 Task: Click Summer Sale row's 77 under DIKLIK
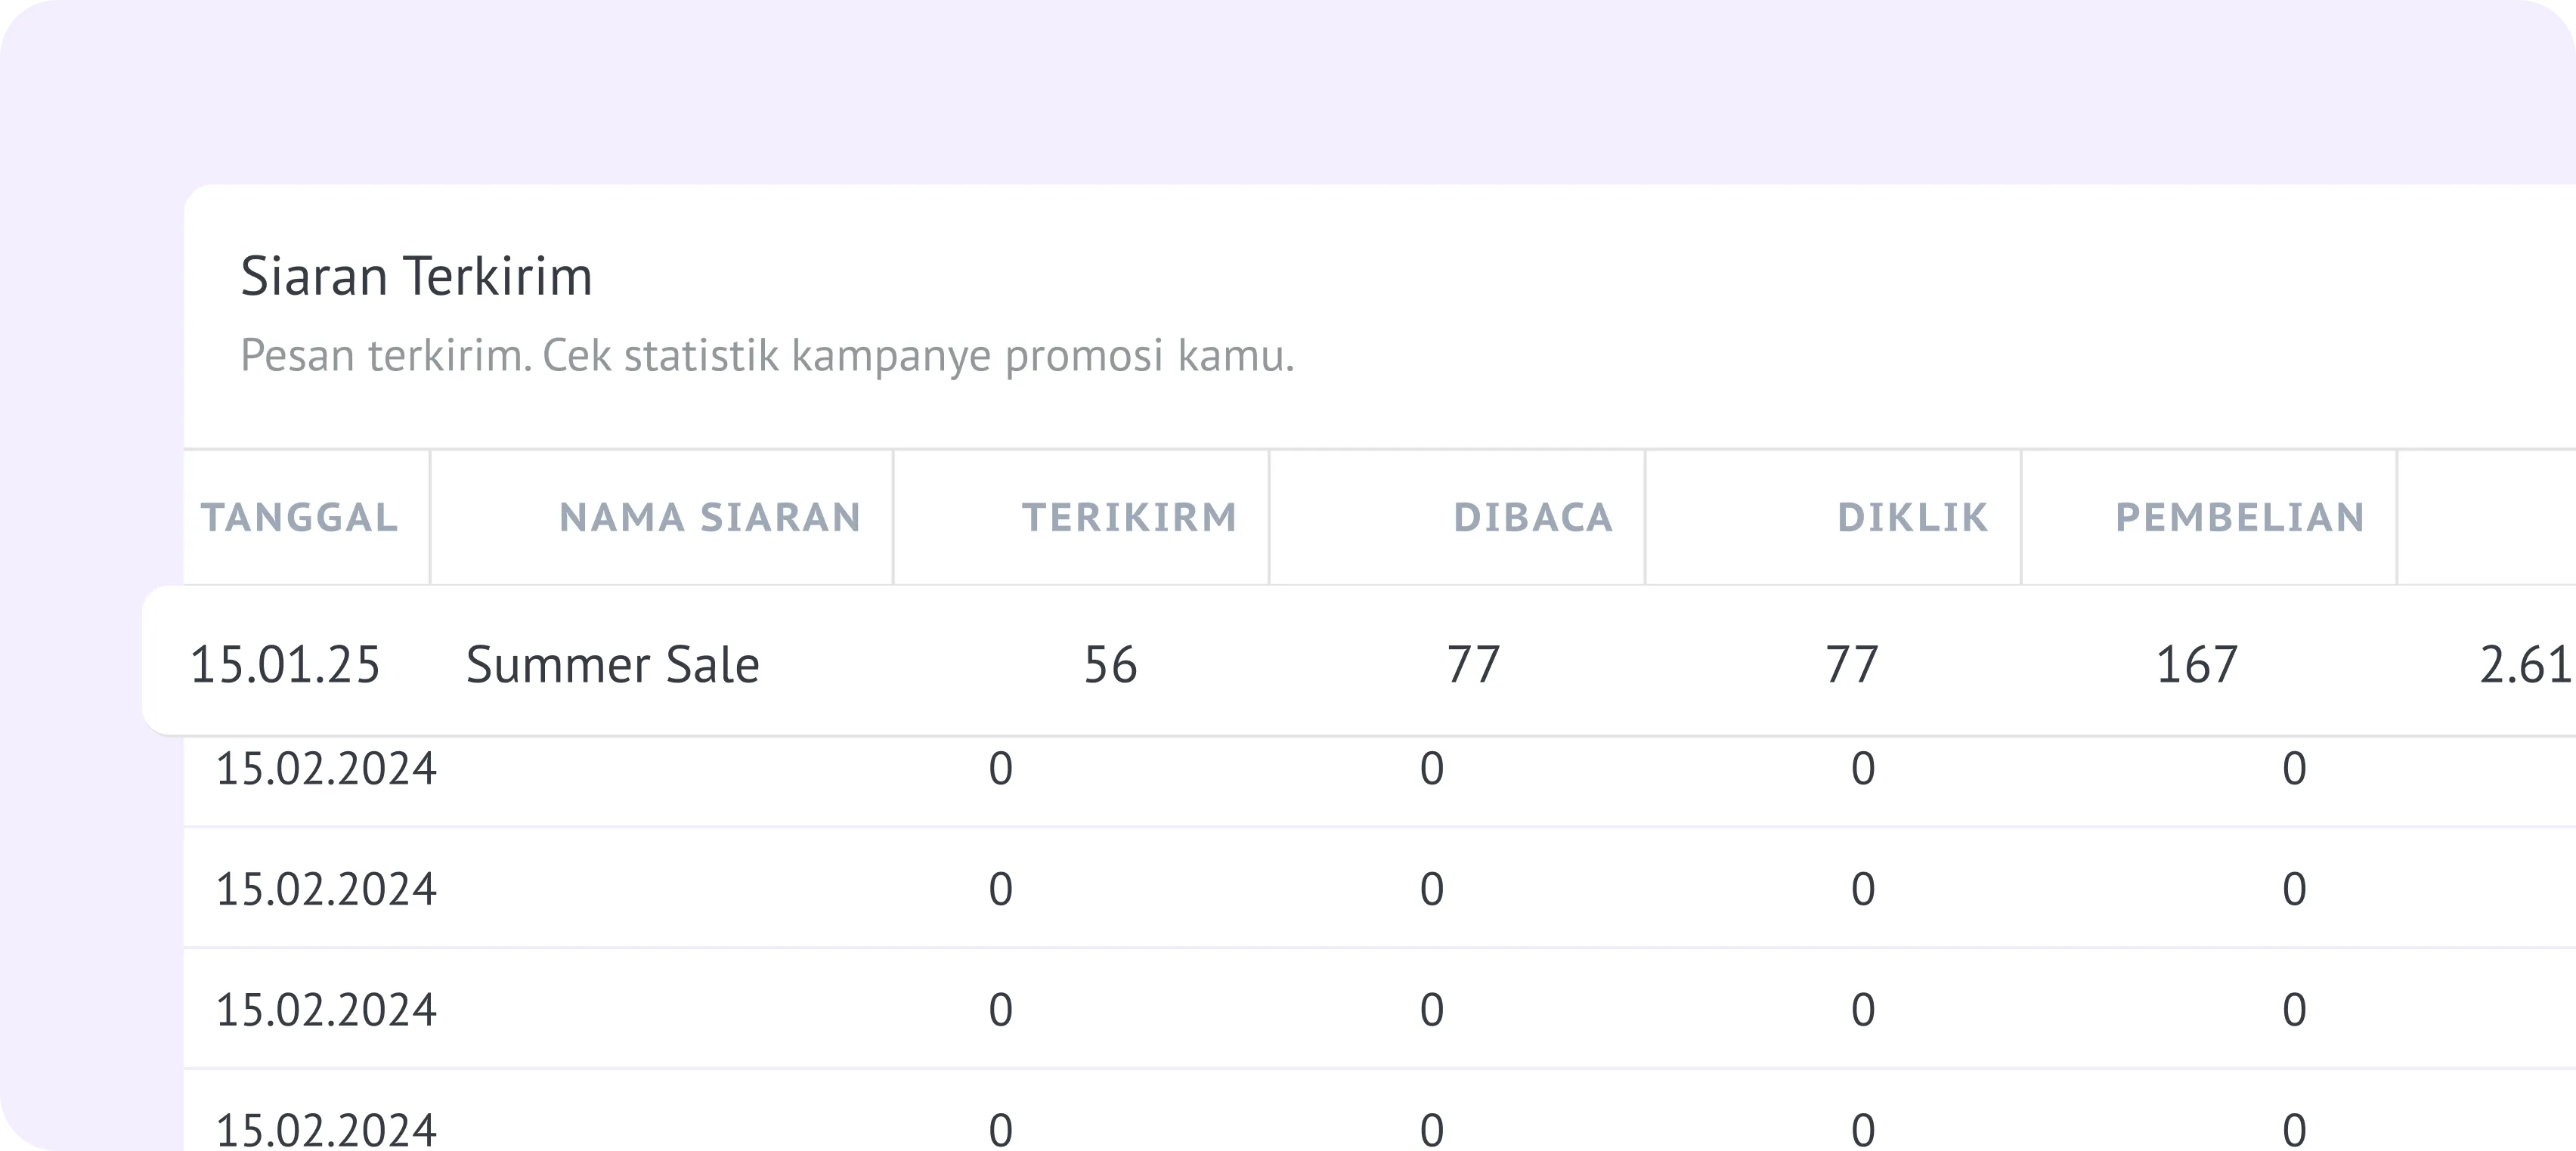click(1851, 665)
